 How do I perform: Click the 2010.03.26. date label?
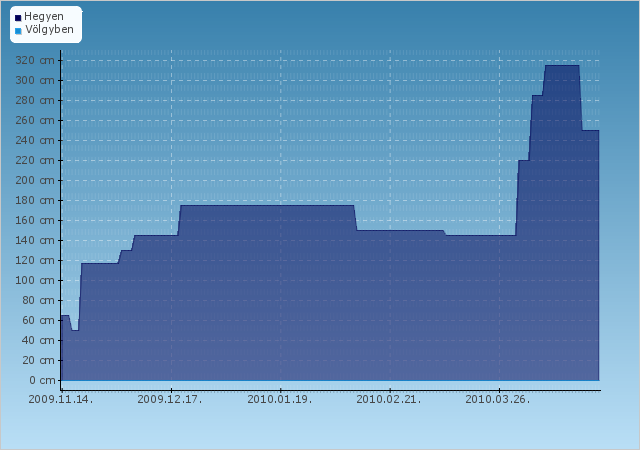498,399
